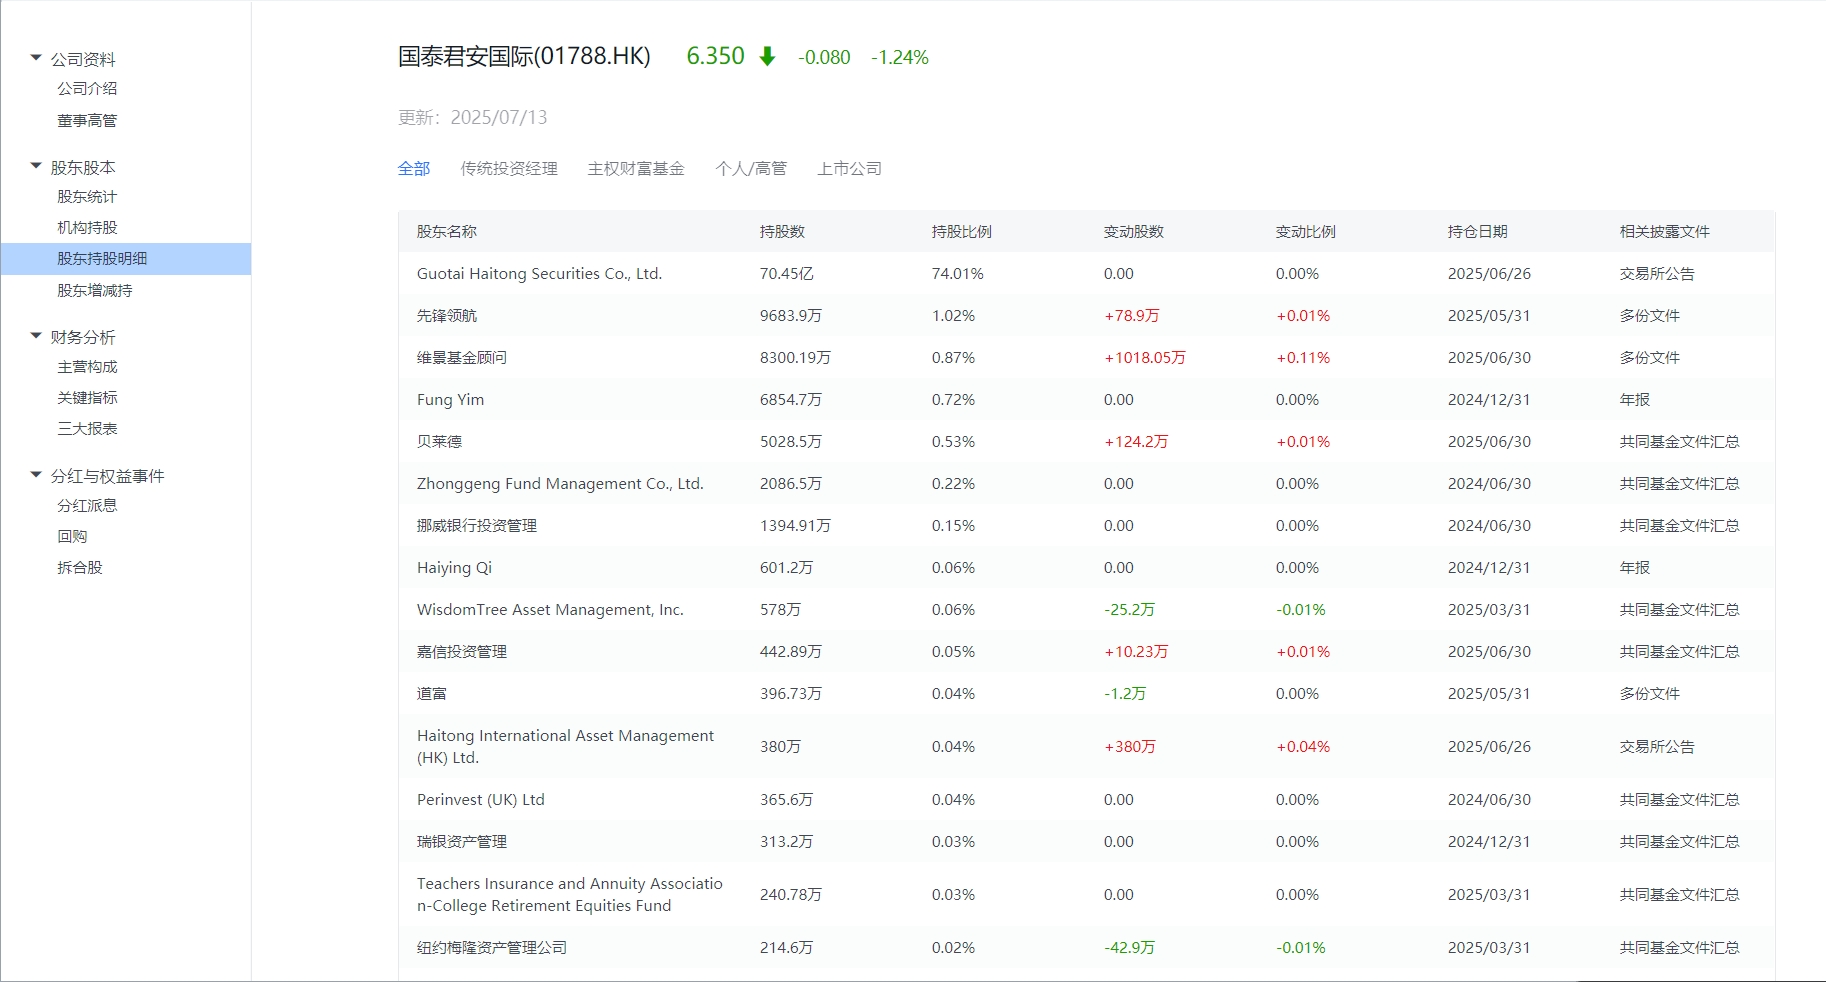Click the stock price 6.350
The image size is (1826, 982).
pos(715,56)
